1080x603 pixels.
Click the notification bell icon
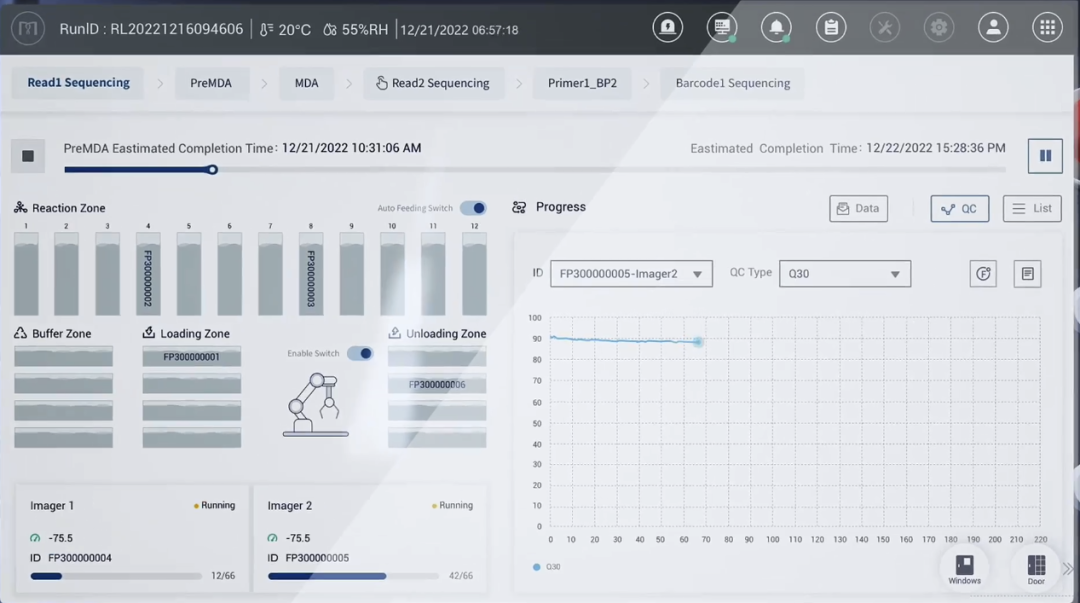[776, 28]
